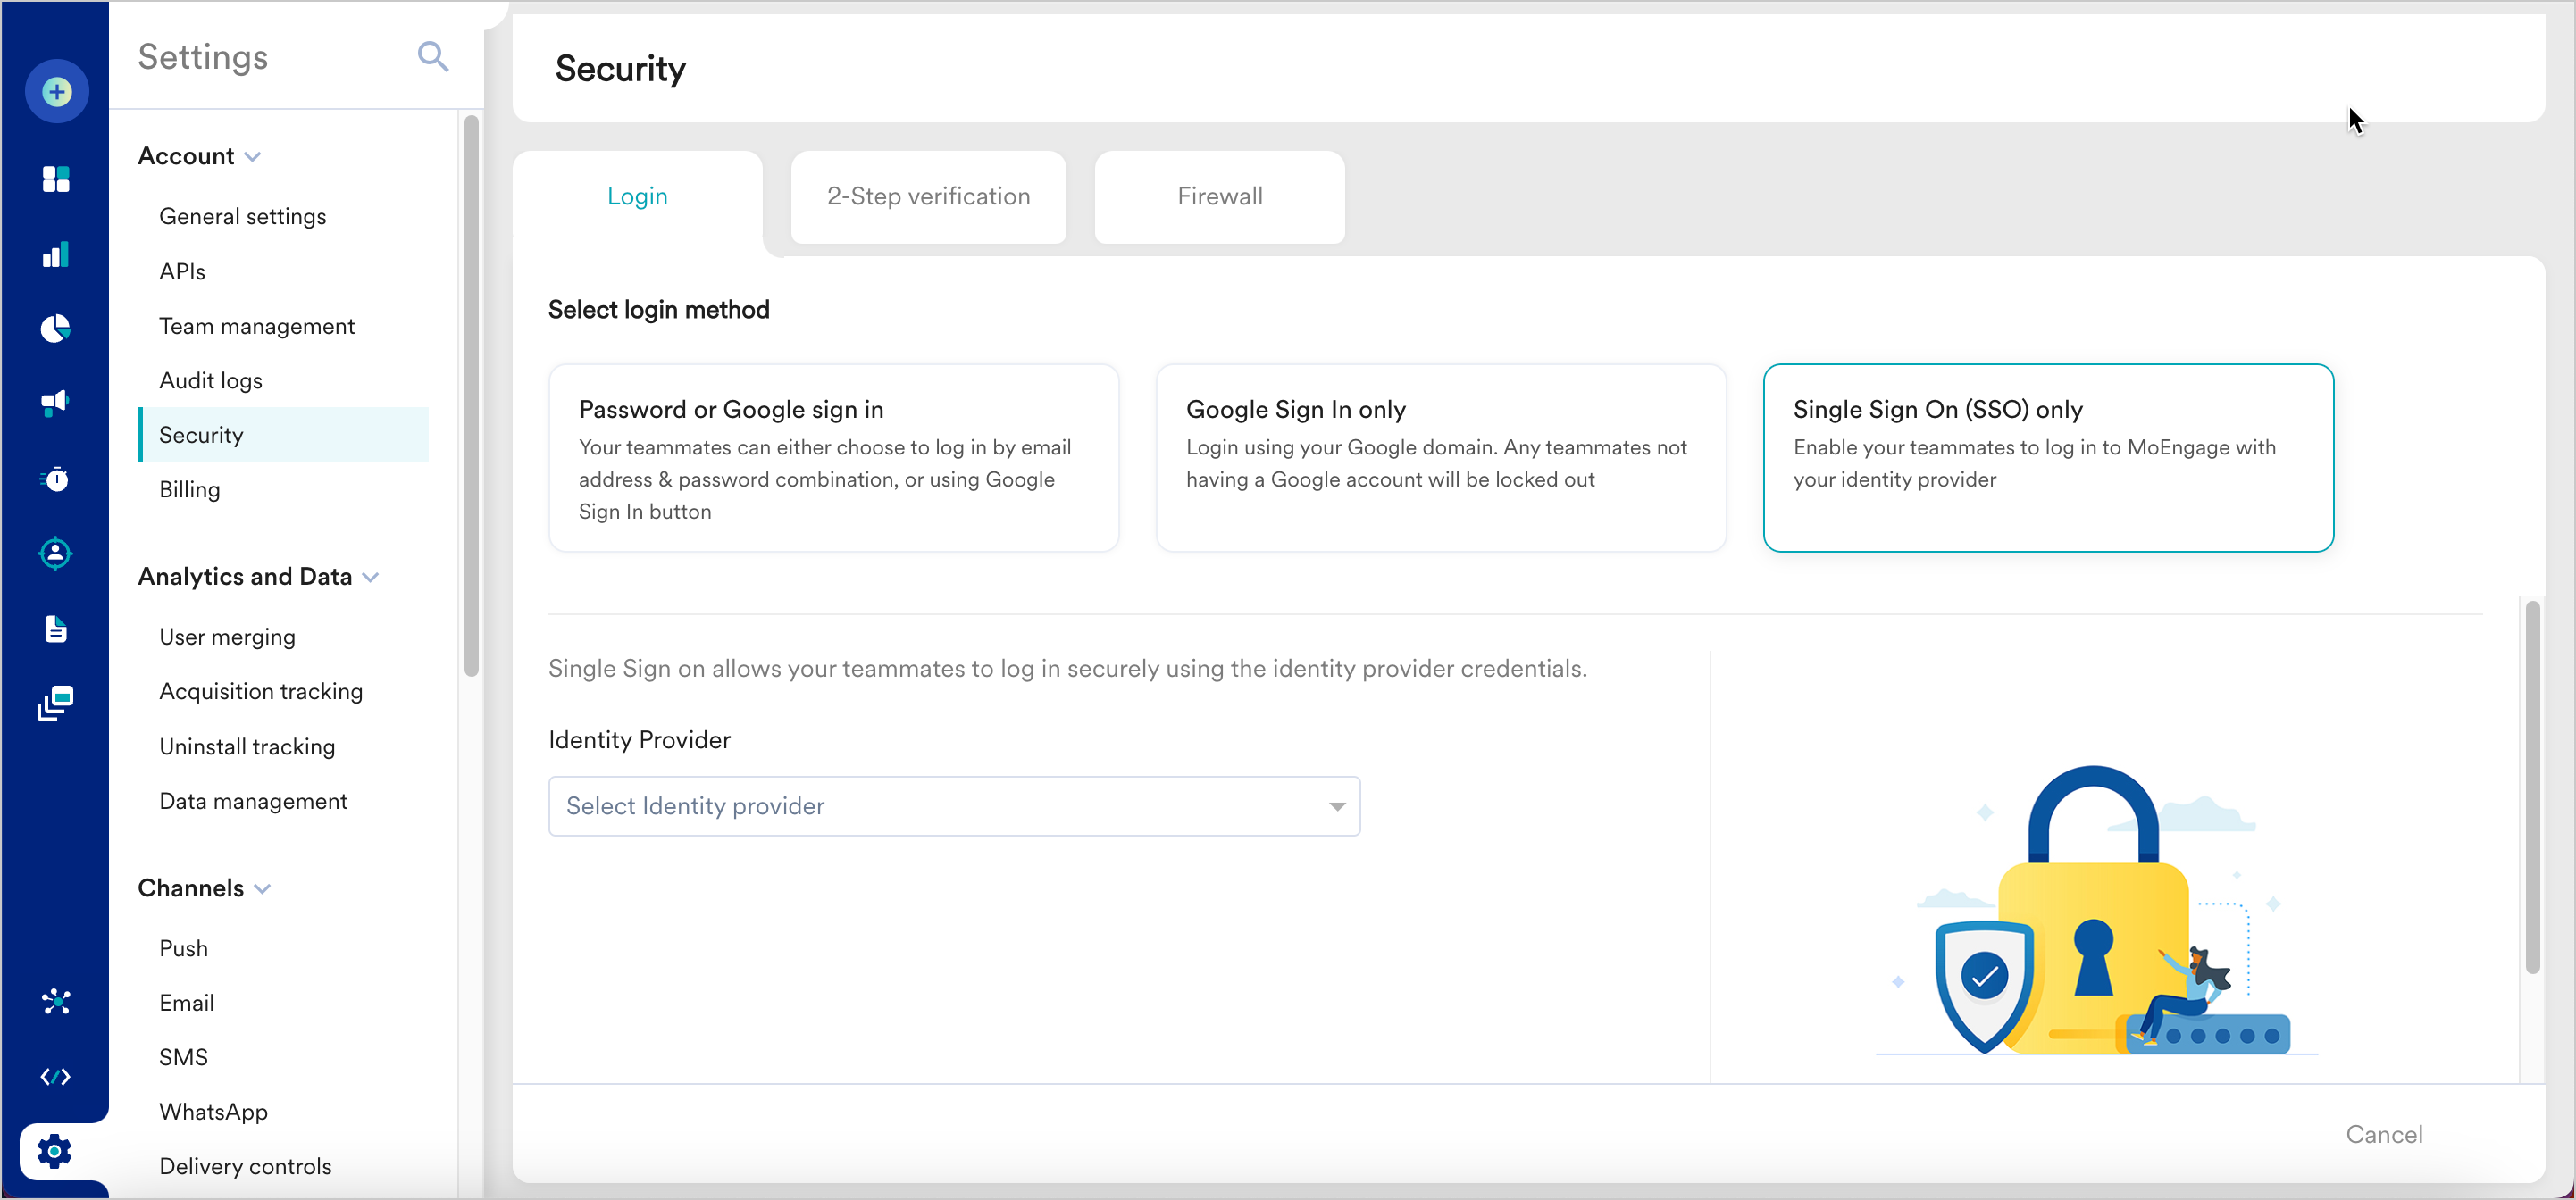Select the Password or Google sign in card
Screen dimensions: 2576x1200
pos(833,458)
